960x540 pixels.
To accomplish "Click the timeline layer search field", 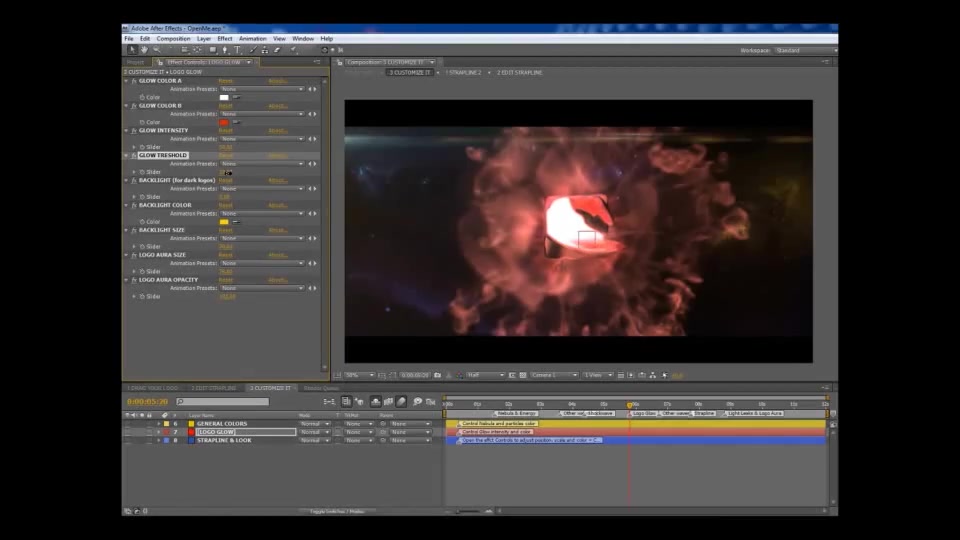I will click(222, 402).
